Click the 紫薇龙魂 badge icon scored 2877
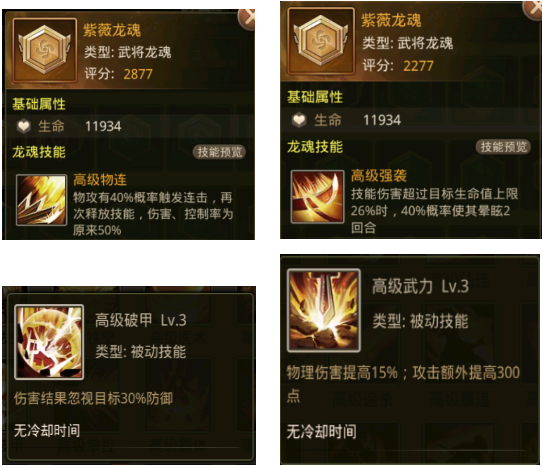 point(44,50)
